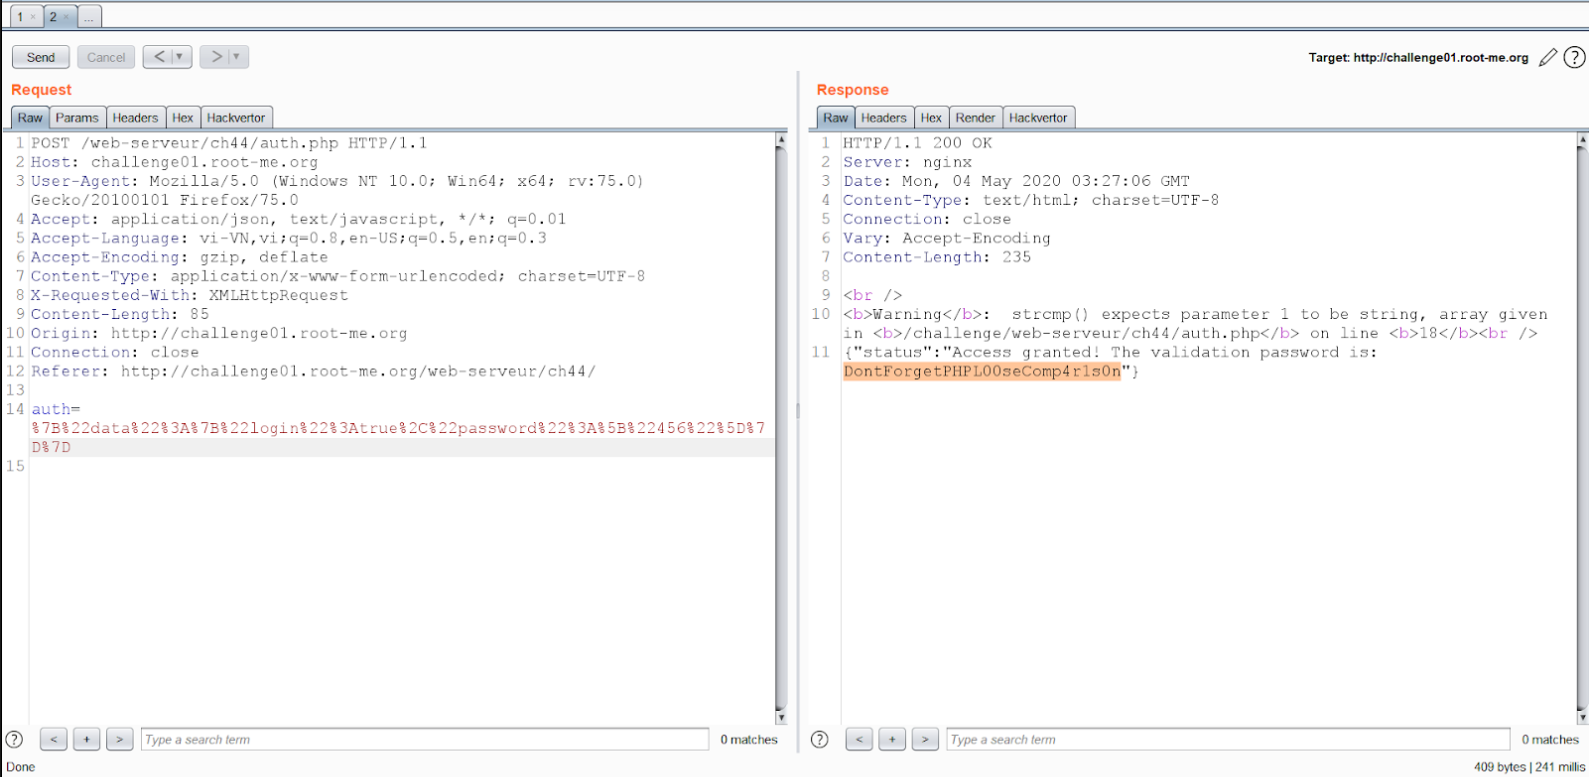Show the Request Hex tab

183,118
